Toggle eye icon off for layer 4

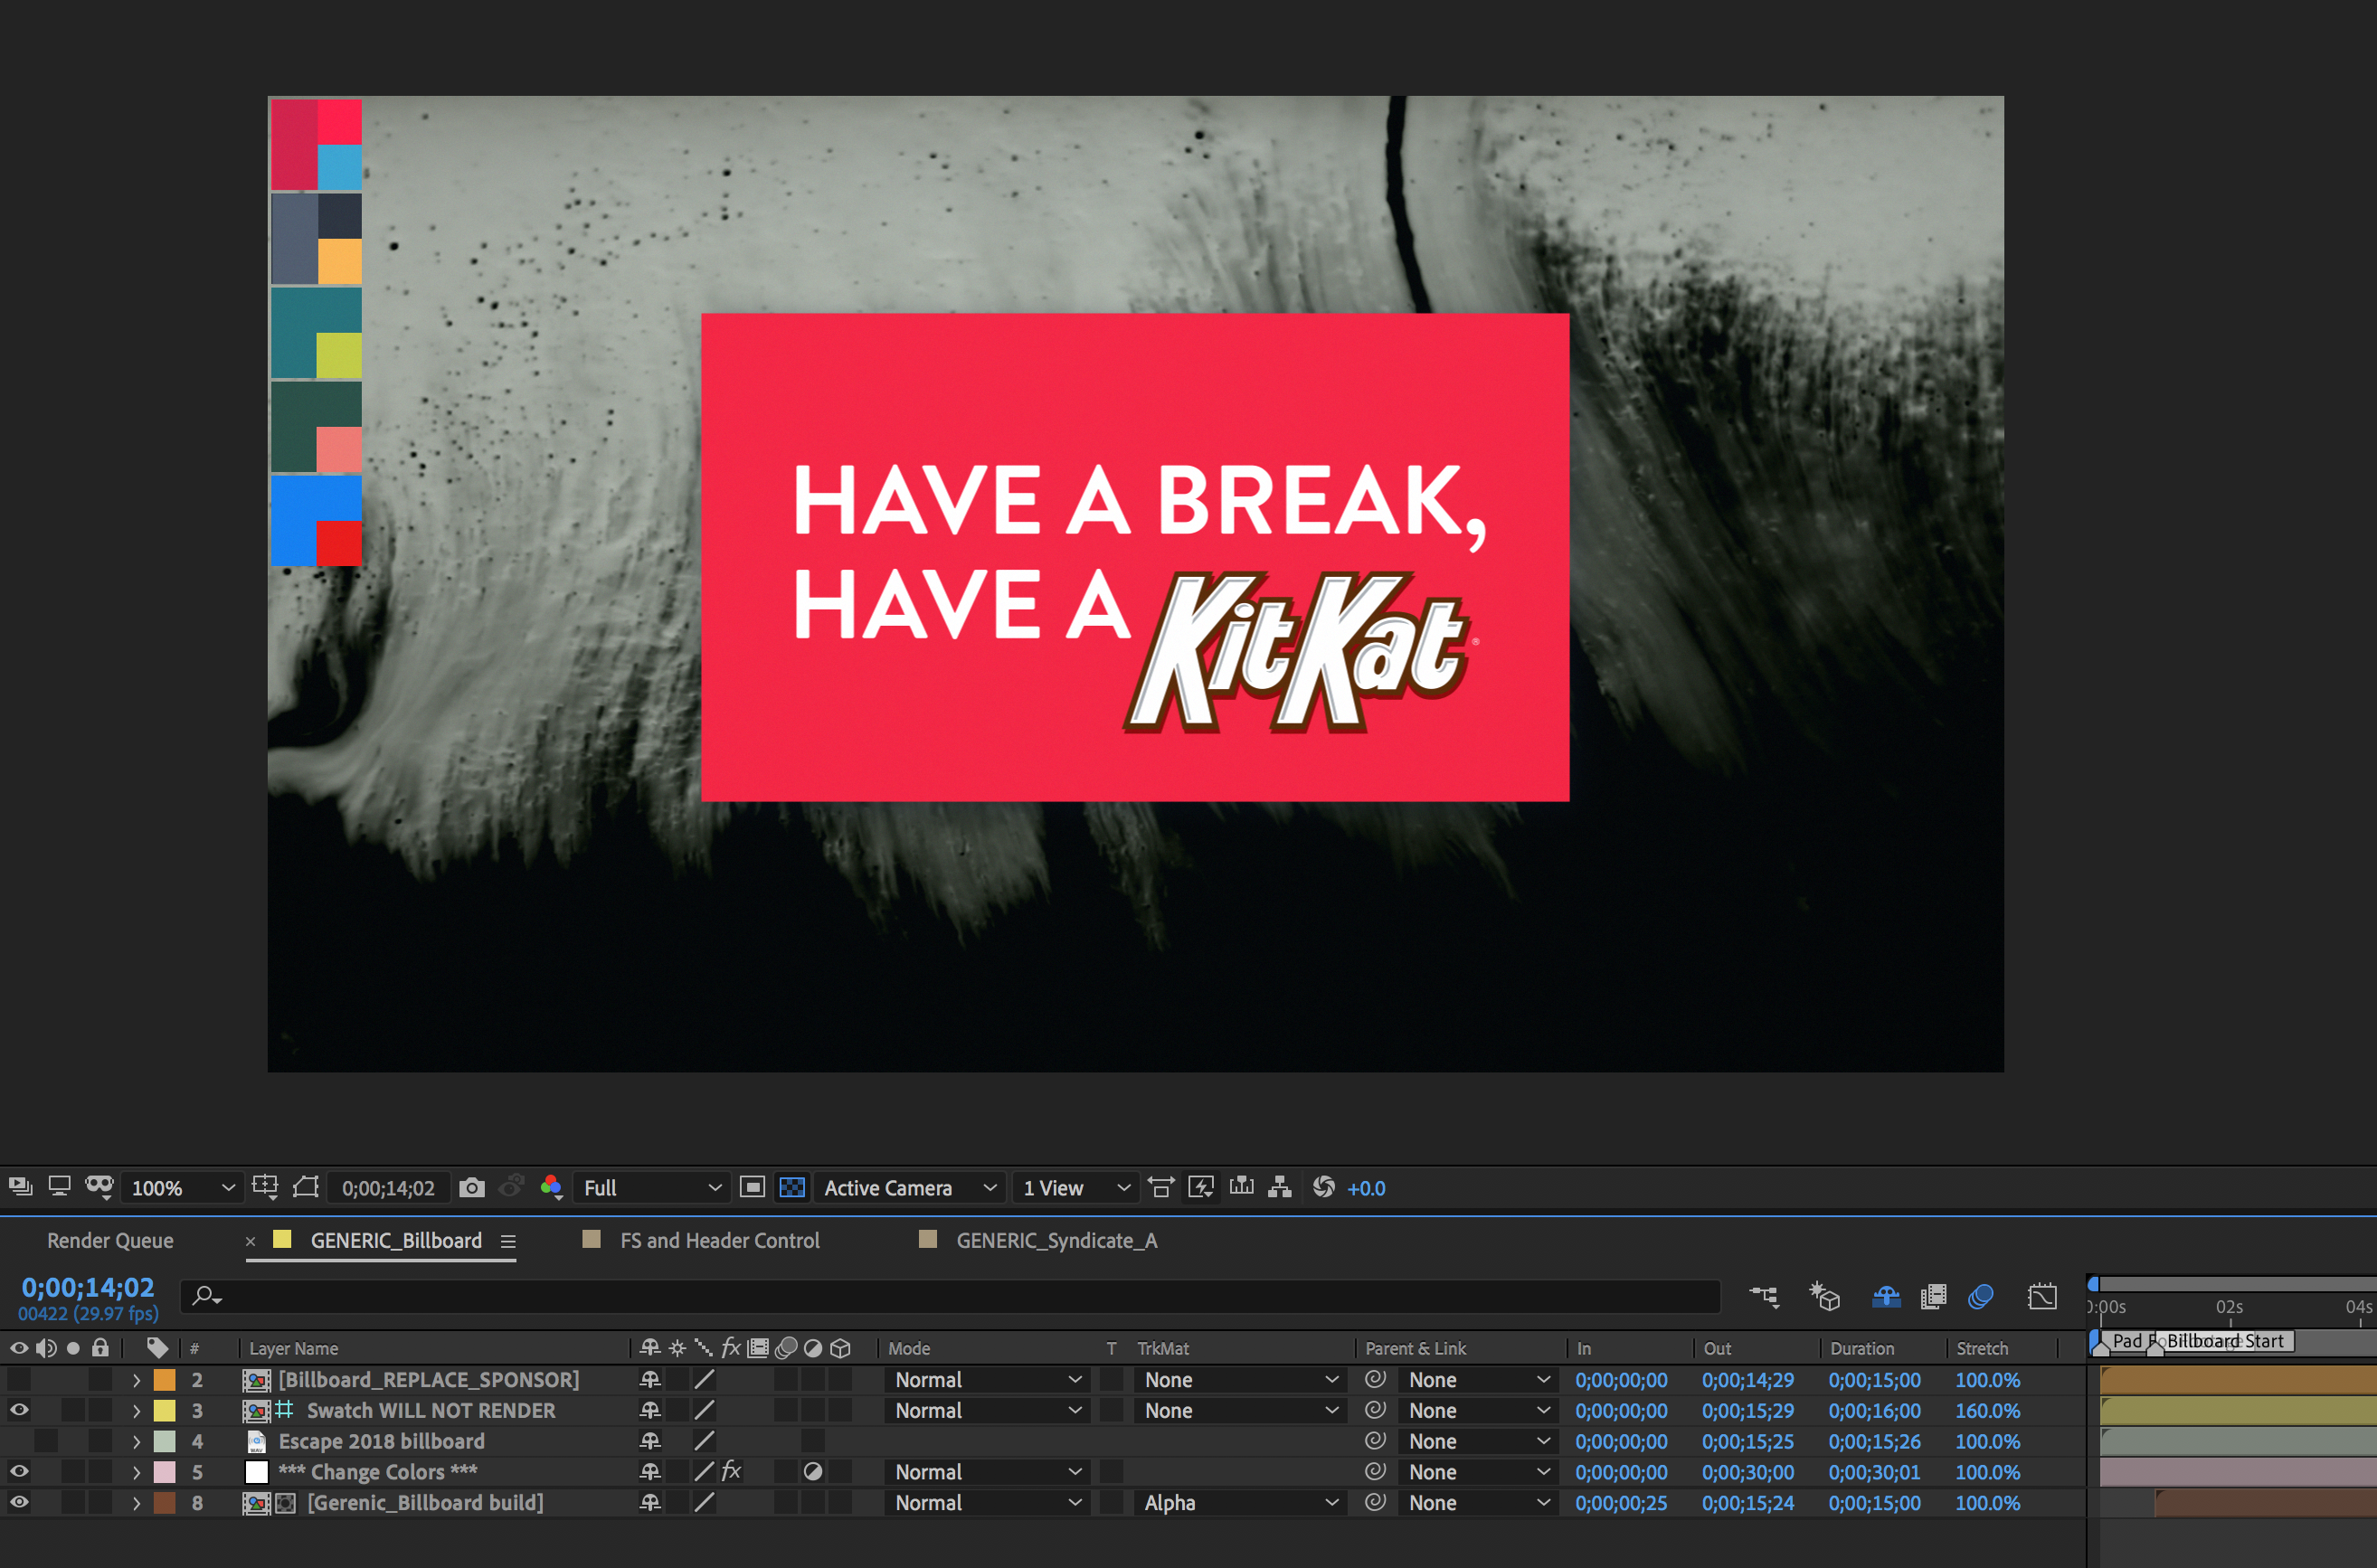(19, 1442)
